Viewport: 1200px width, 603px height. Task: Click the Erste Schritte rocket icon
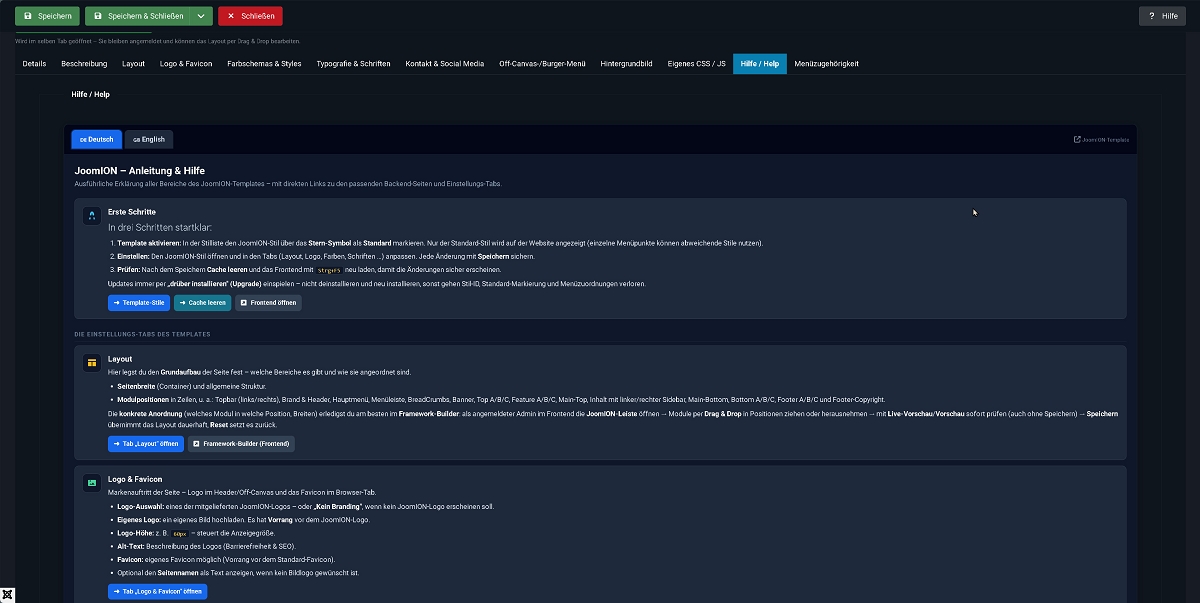click(x=91, y=215)
